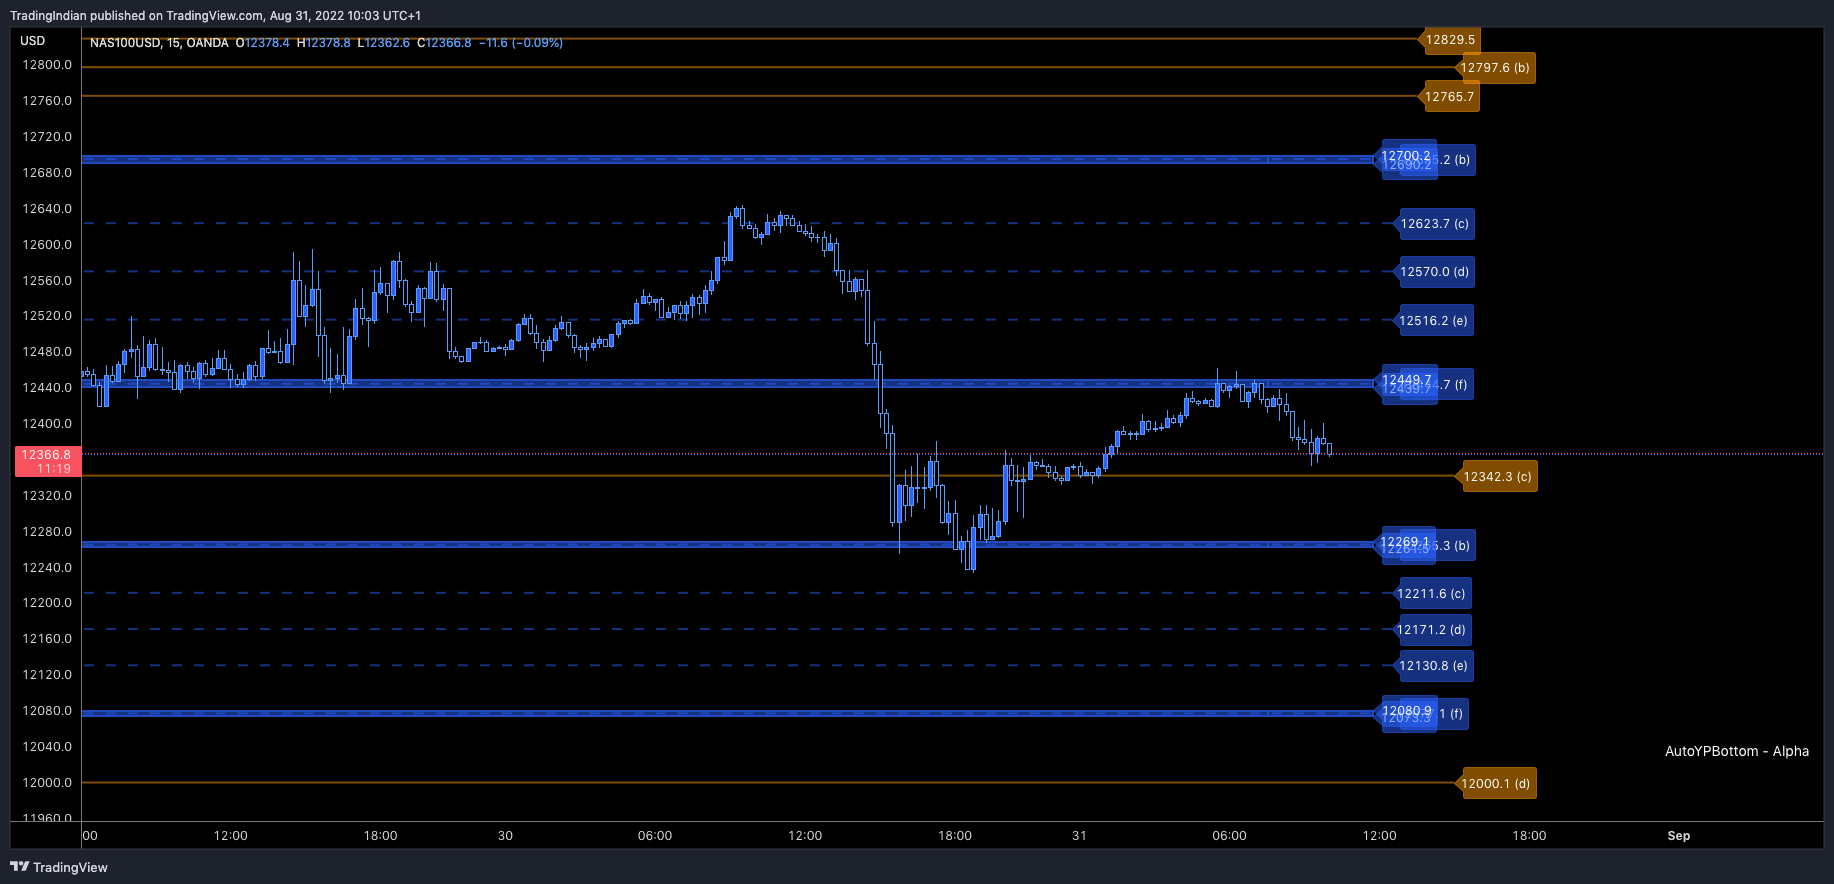
Task: Click the 12640.0 price axis tick
Action: click(47, 209)
